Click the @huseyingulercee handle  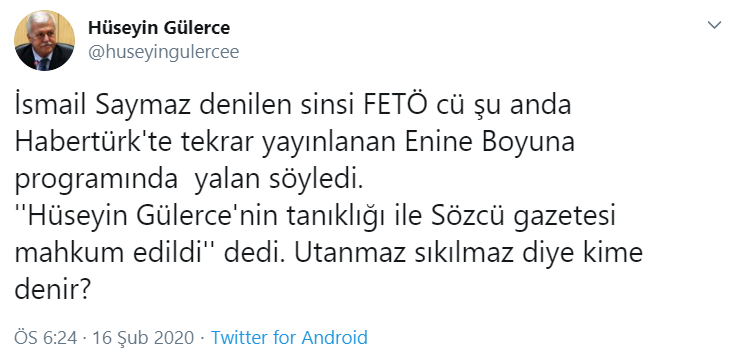[x=163, y=52]
